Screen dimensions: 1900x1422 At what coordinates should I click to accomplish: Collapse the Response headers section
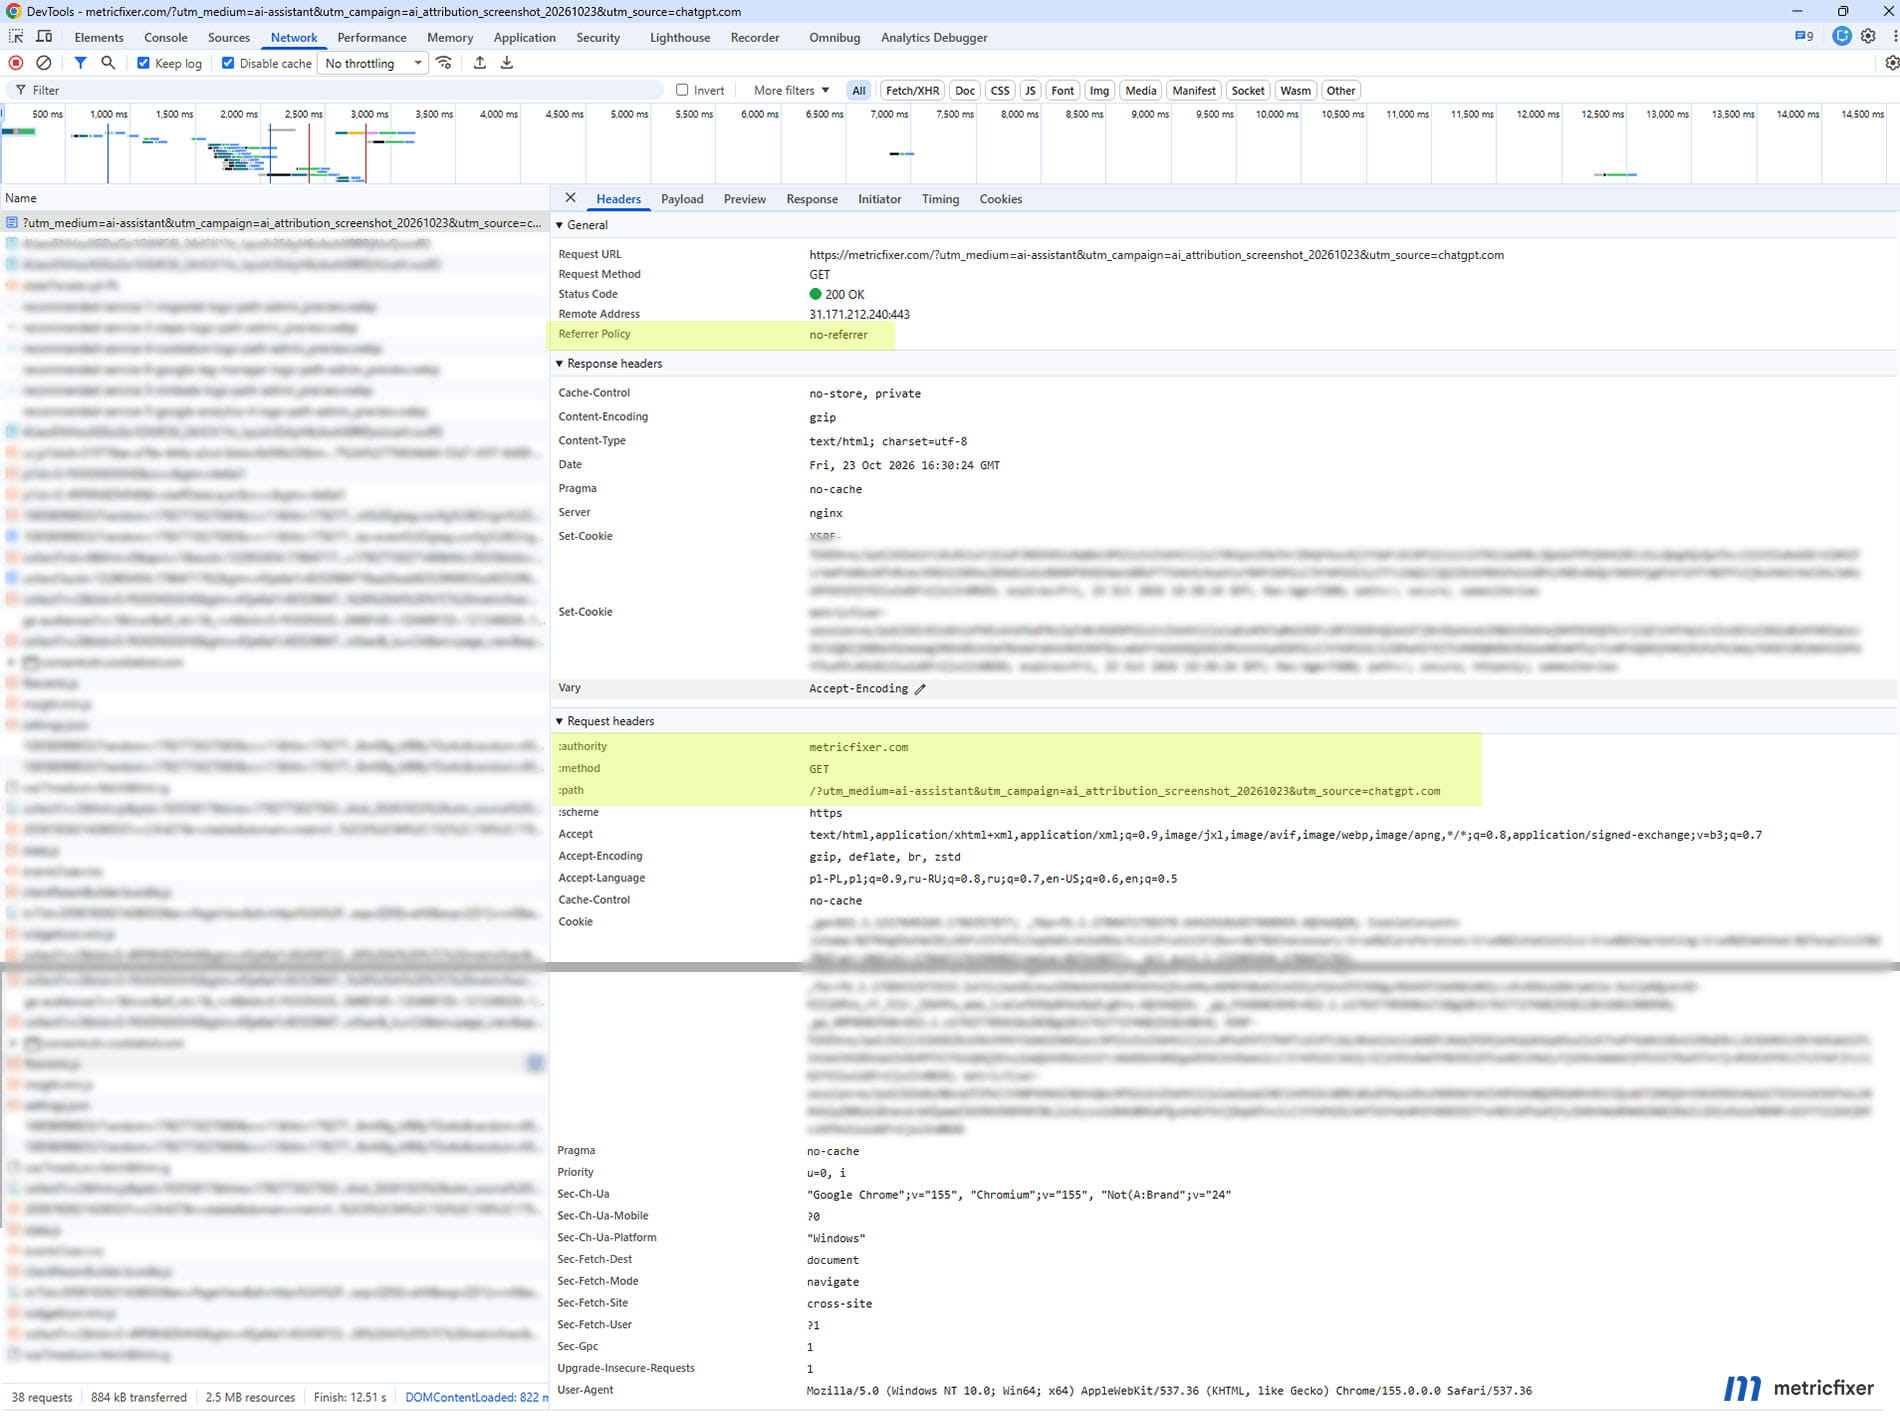pyautogui.click(x=560, y=364)
